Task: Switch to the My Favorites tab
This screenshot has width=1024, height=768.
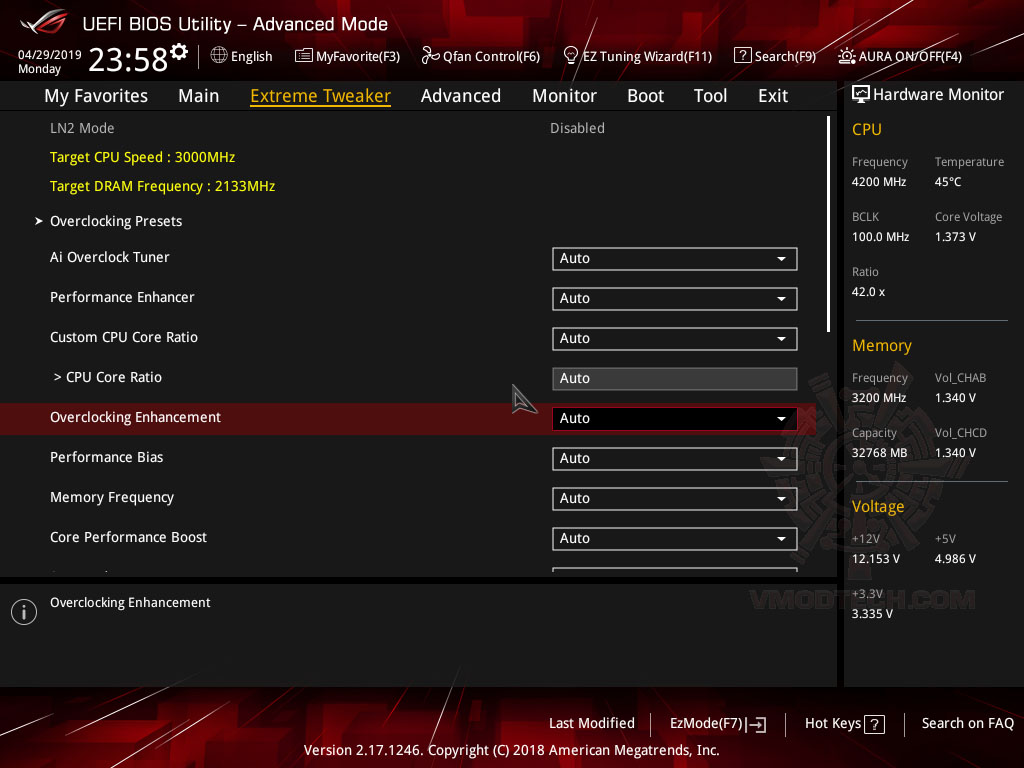Action: click(96, 96)
